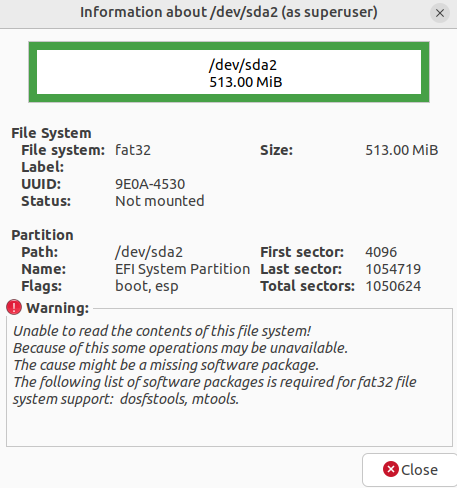Click the Partition section heading

[42, 235]
